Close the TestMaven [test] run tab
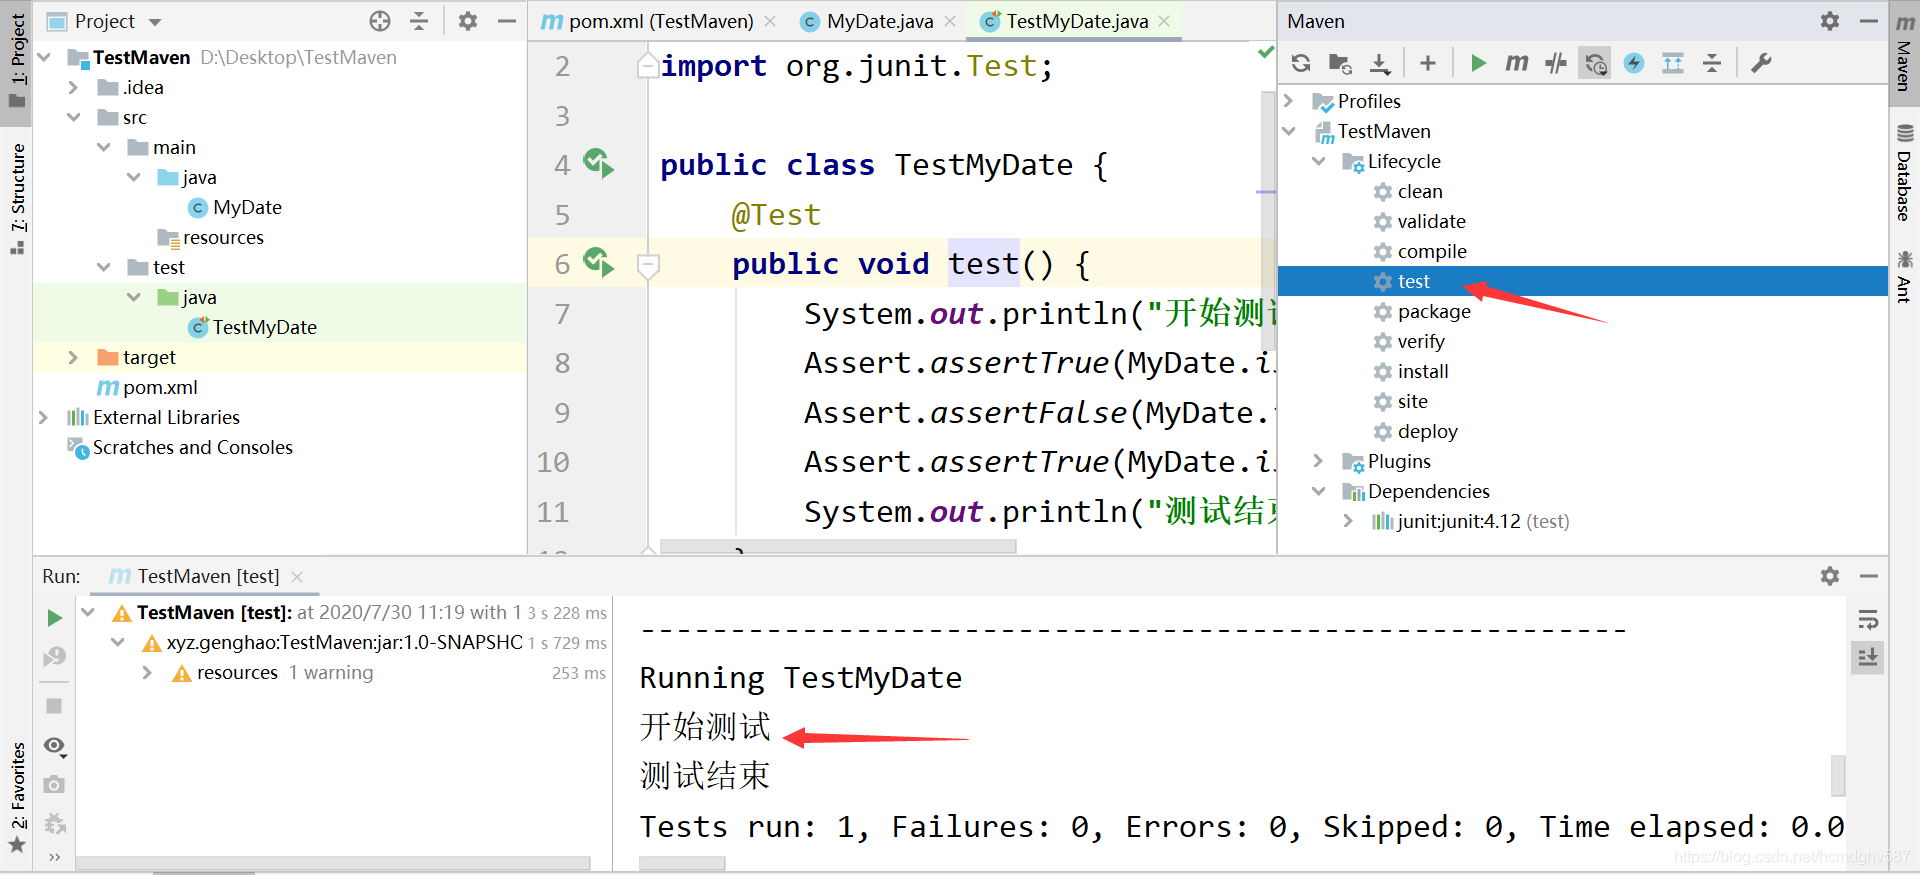Viewport: 1920px width, 875px height. 297,577
